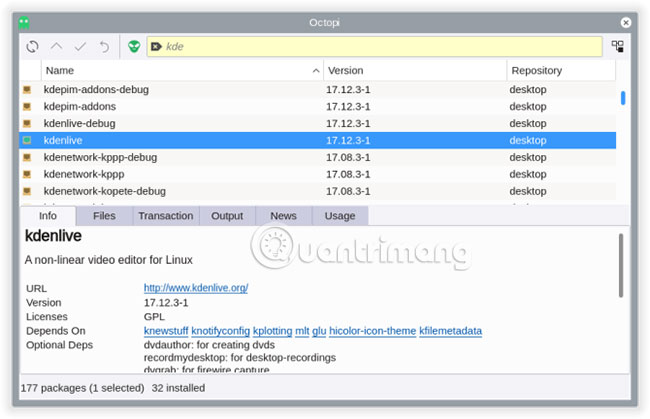Select the kdenetwork-kppp package row
Screen dimensions: 650x419
pos(318,174)
